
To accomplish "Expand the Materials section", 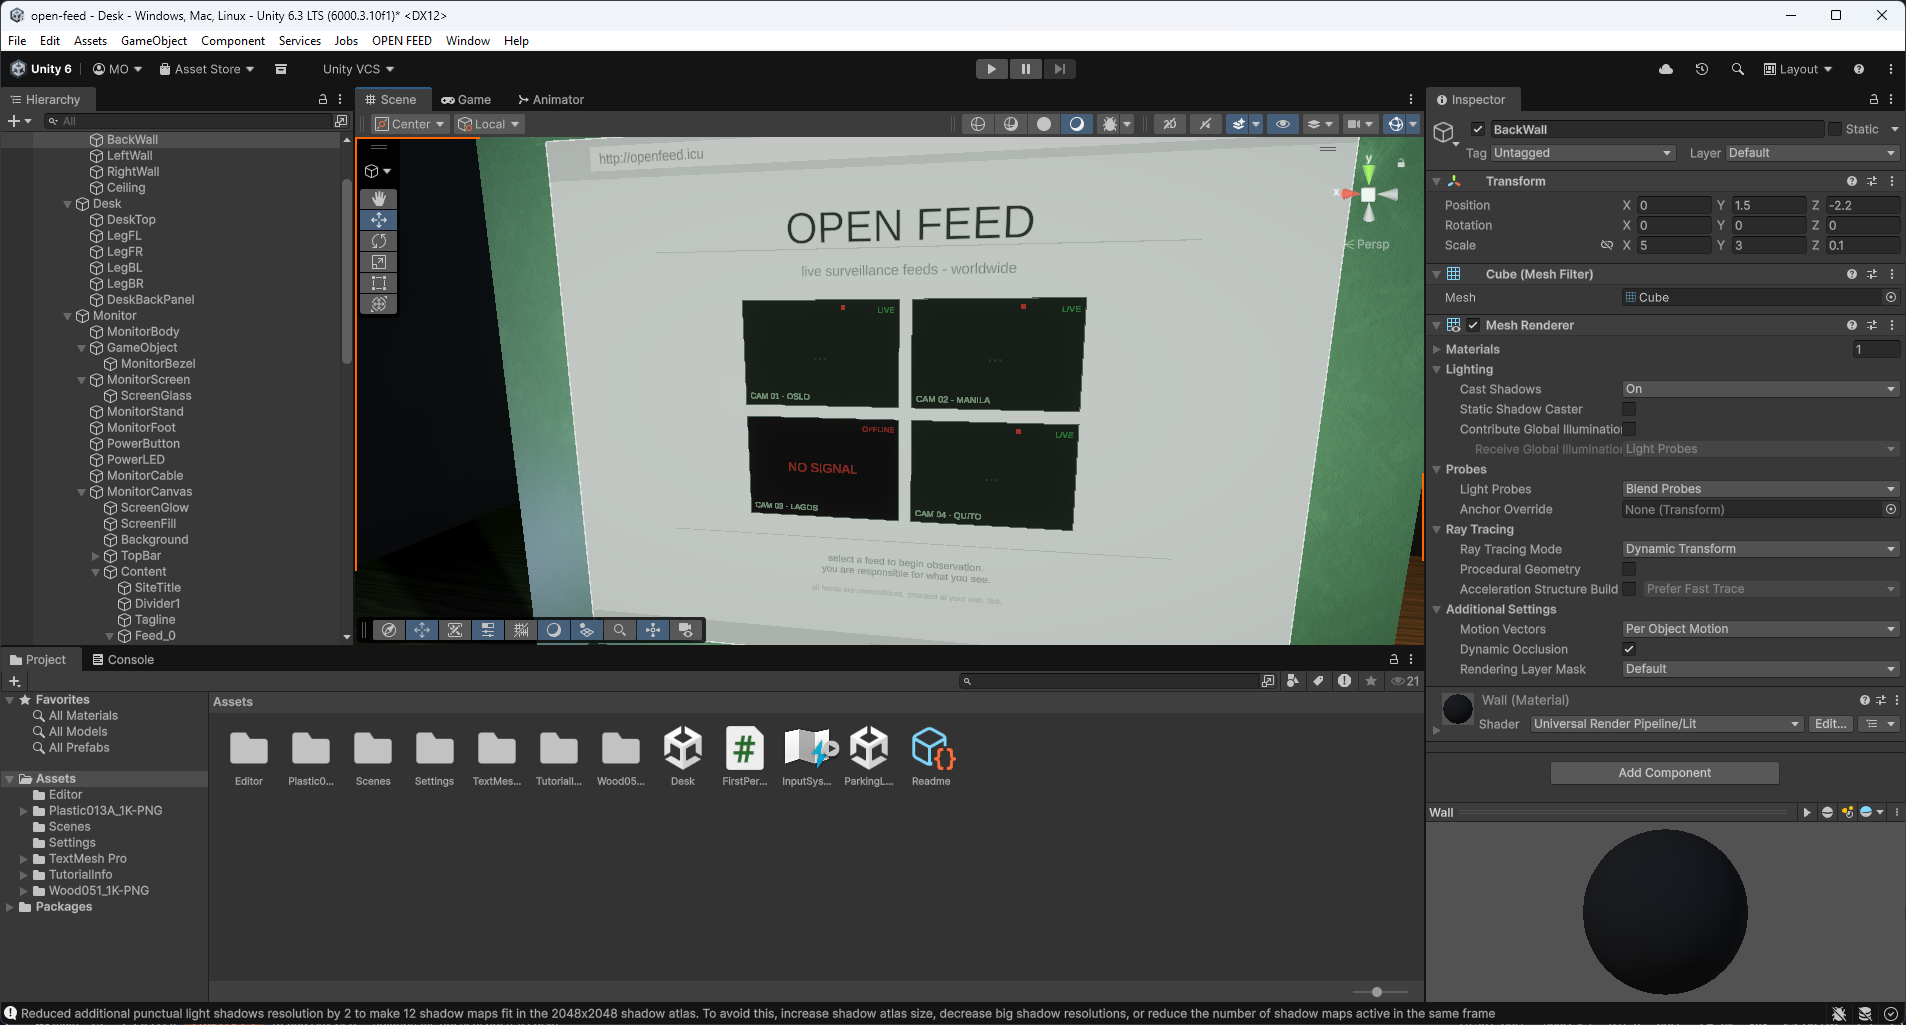I will pyautogui.click(x=1437, y=349).
